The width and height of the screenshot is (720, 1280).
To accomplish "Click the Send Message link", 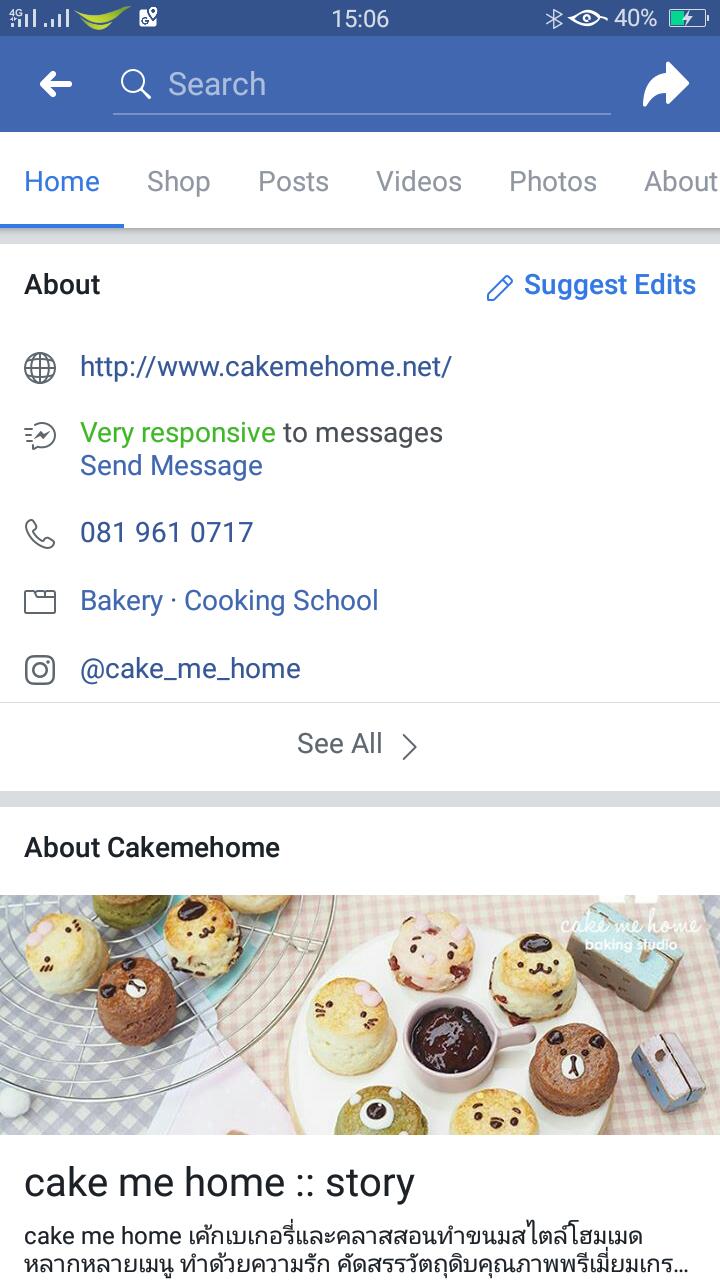I will 171,466.
